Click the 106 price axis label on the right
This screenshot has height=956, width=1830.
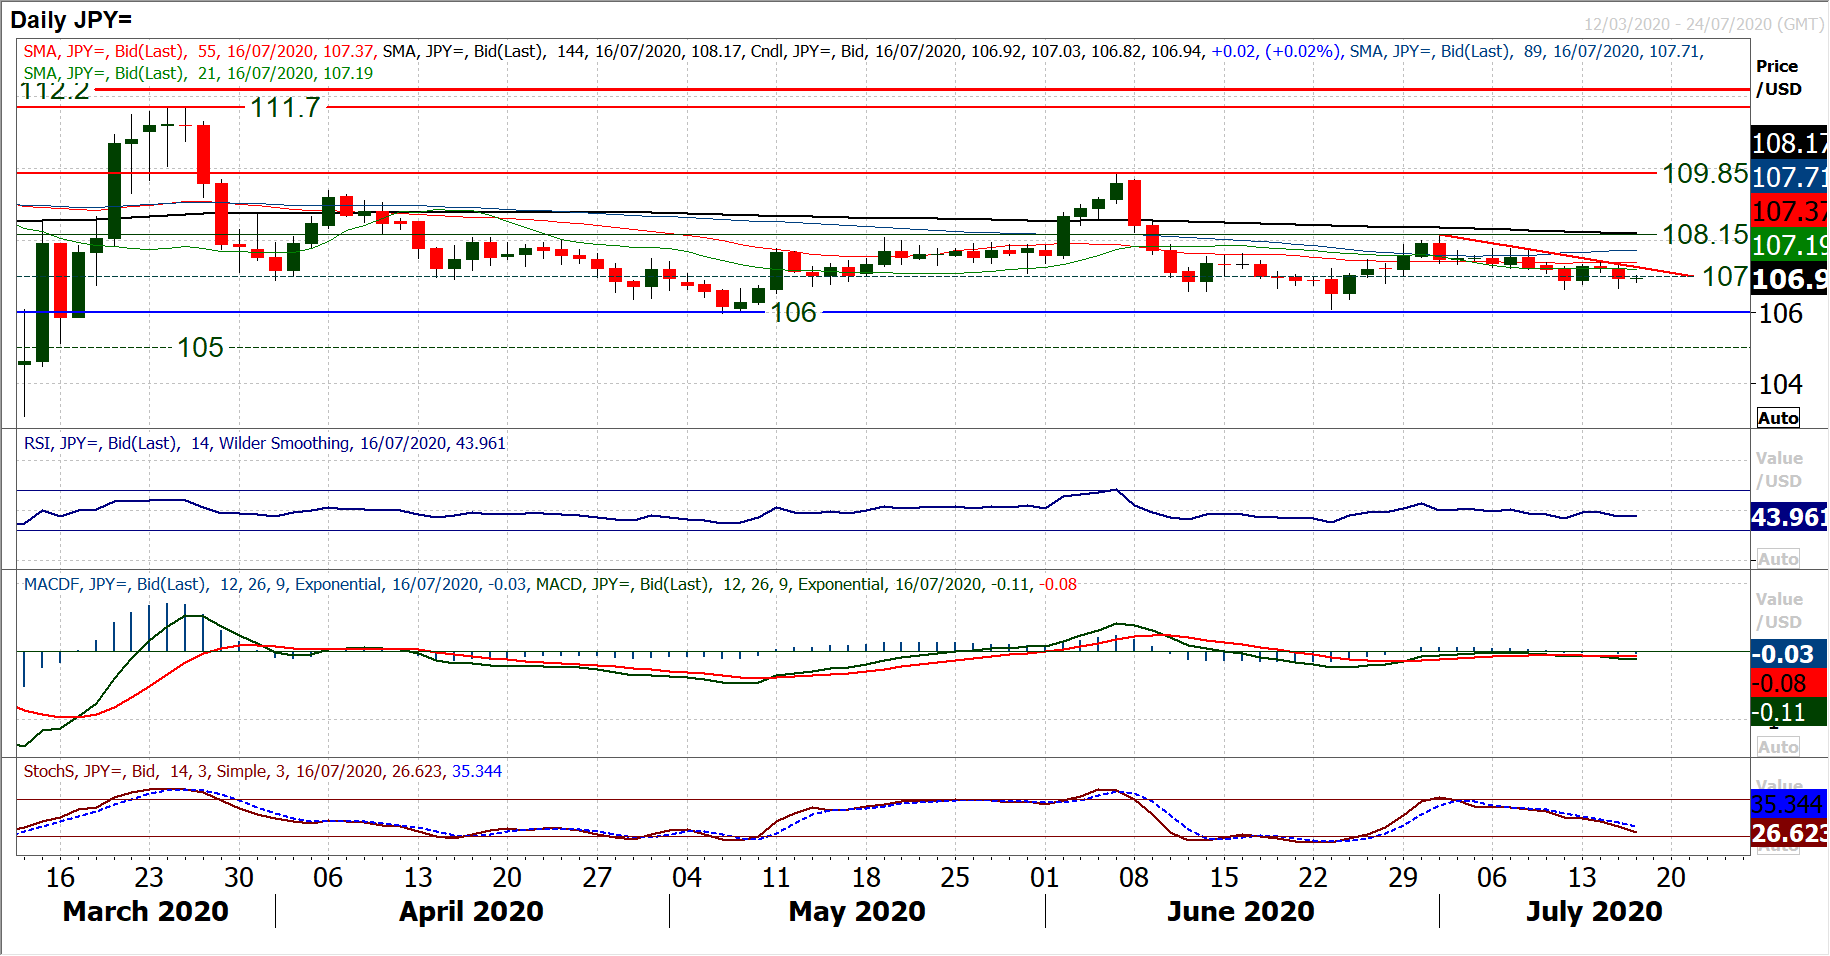point(1780,313)
